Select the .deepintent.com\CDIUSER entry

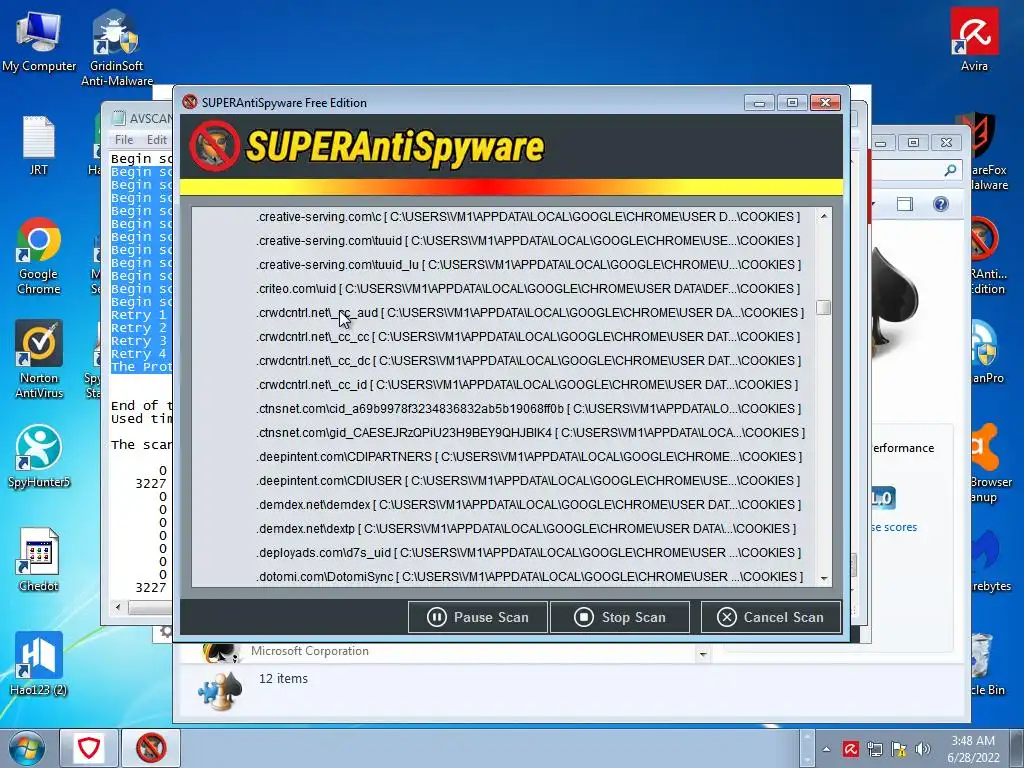528,481
